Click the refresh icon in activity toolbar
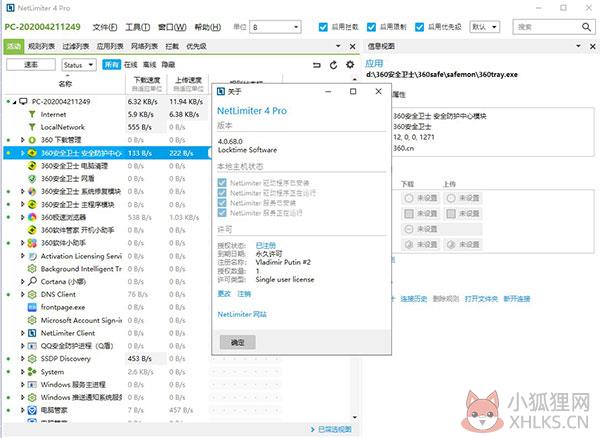This screenshot has height=438, width=600. (x=333, y=65)
